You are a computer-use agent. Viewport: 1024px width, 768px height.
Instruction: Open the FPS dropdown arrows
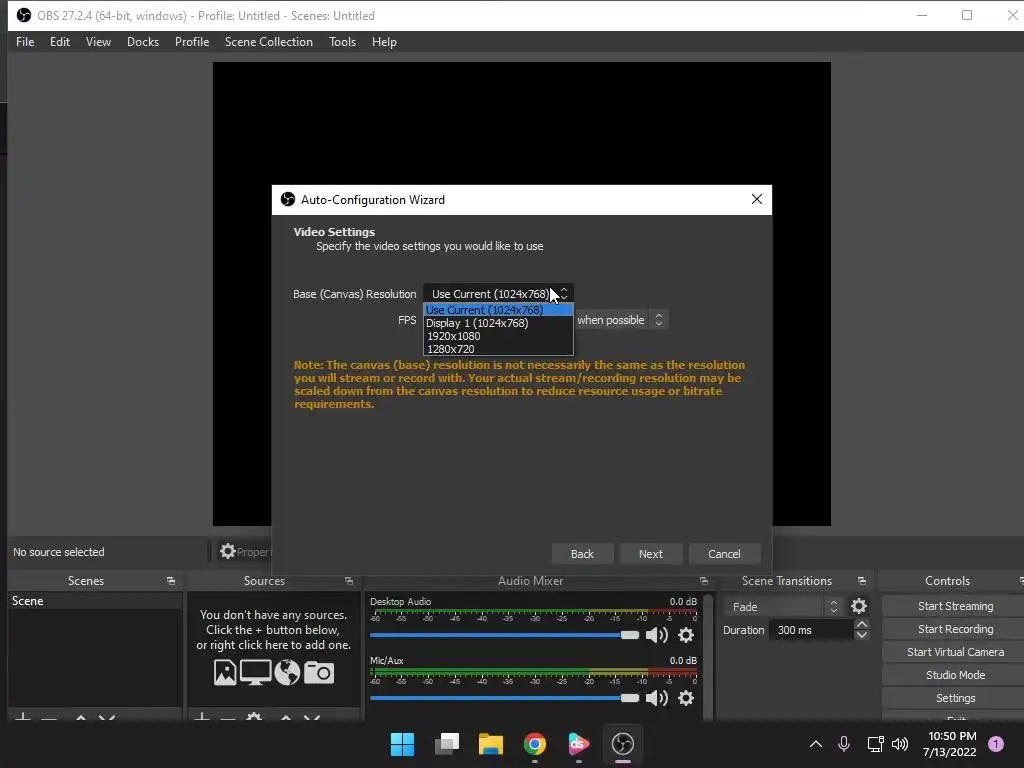pos(659,320)
